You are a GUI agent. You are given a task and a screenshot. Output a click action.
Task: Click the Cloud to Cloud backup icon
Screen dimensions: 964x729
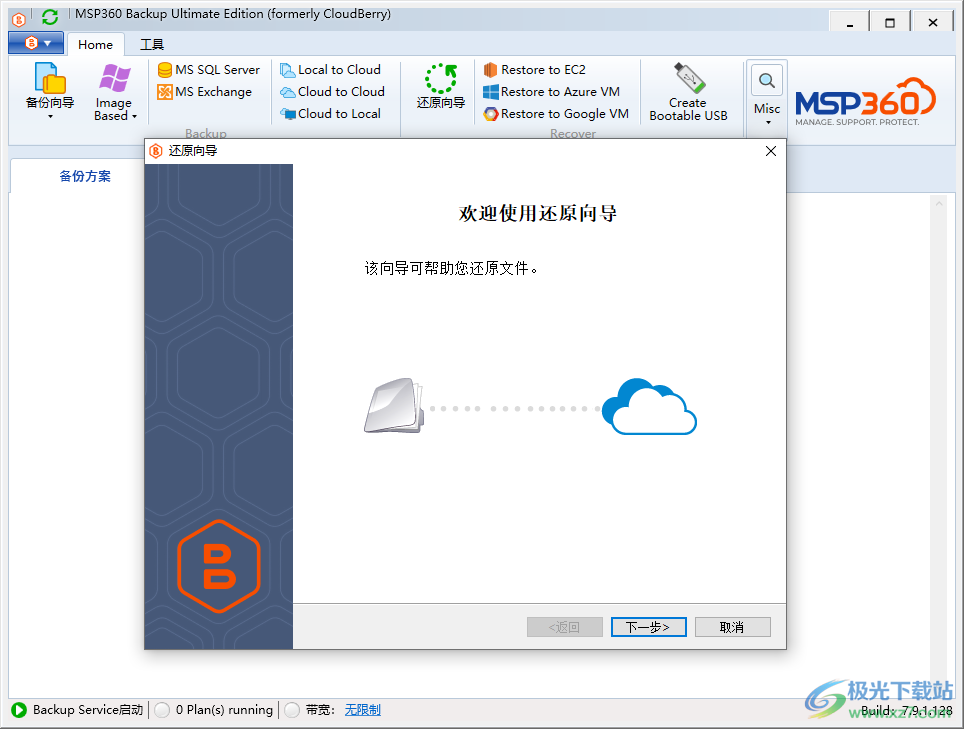[x=334, y=91]
